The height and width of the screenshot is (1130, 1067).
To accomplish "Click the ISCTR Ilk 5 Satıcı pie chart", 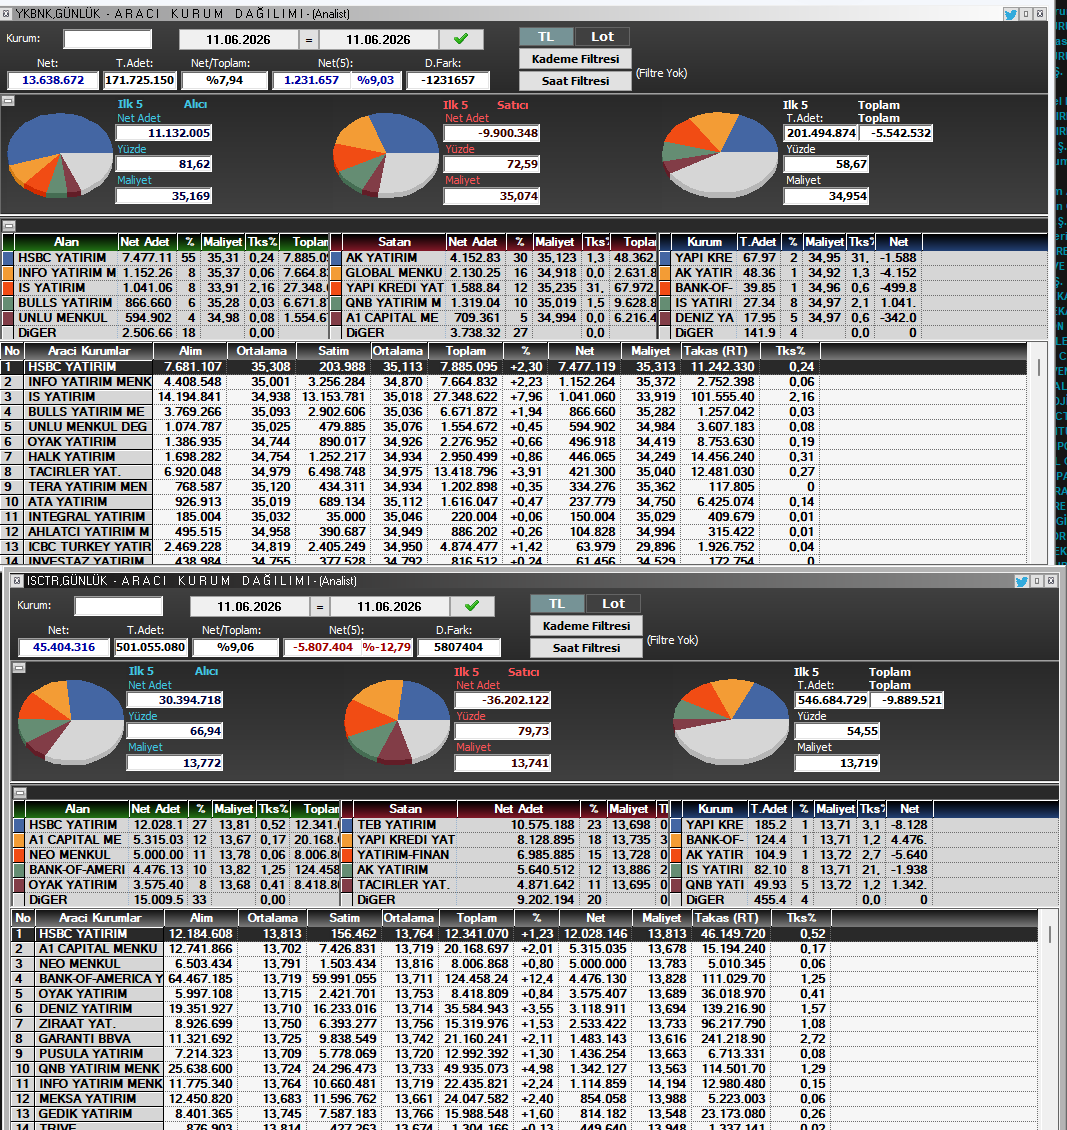I will 397,723.
